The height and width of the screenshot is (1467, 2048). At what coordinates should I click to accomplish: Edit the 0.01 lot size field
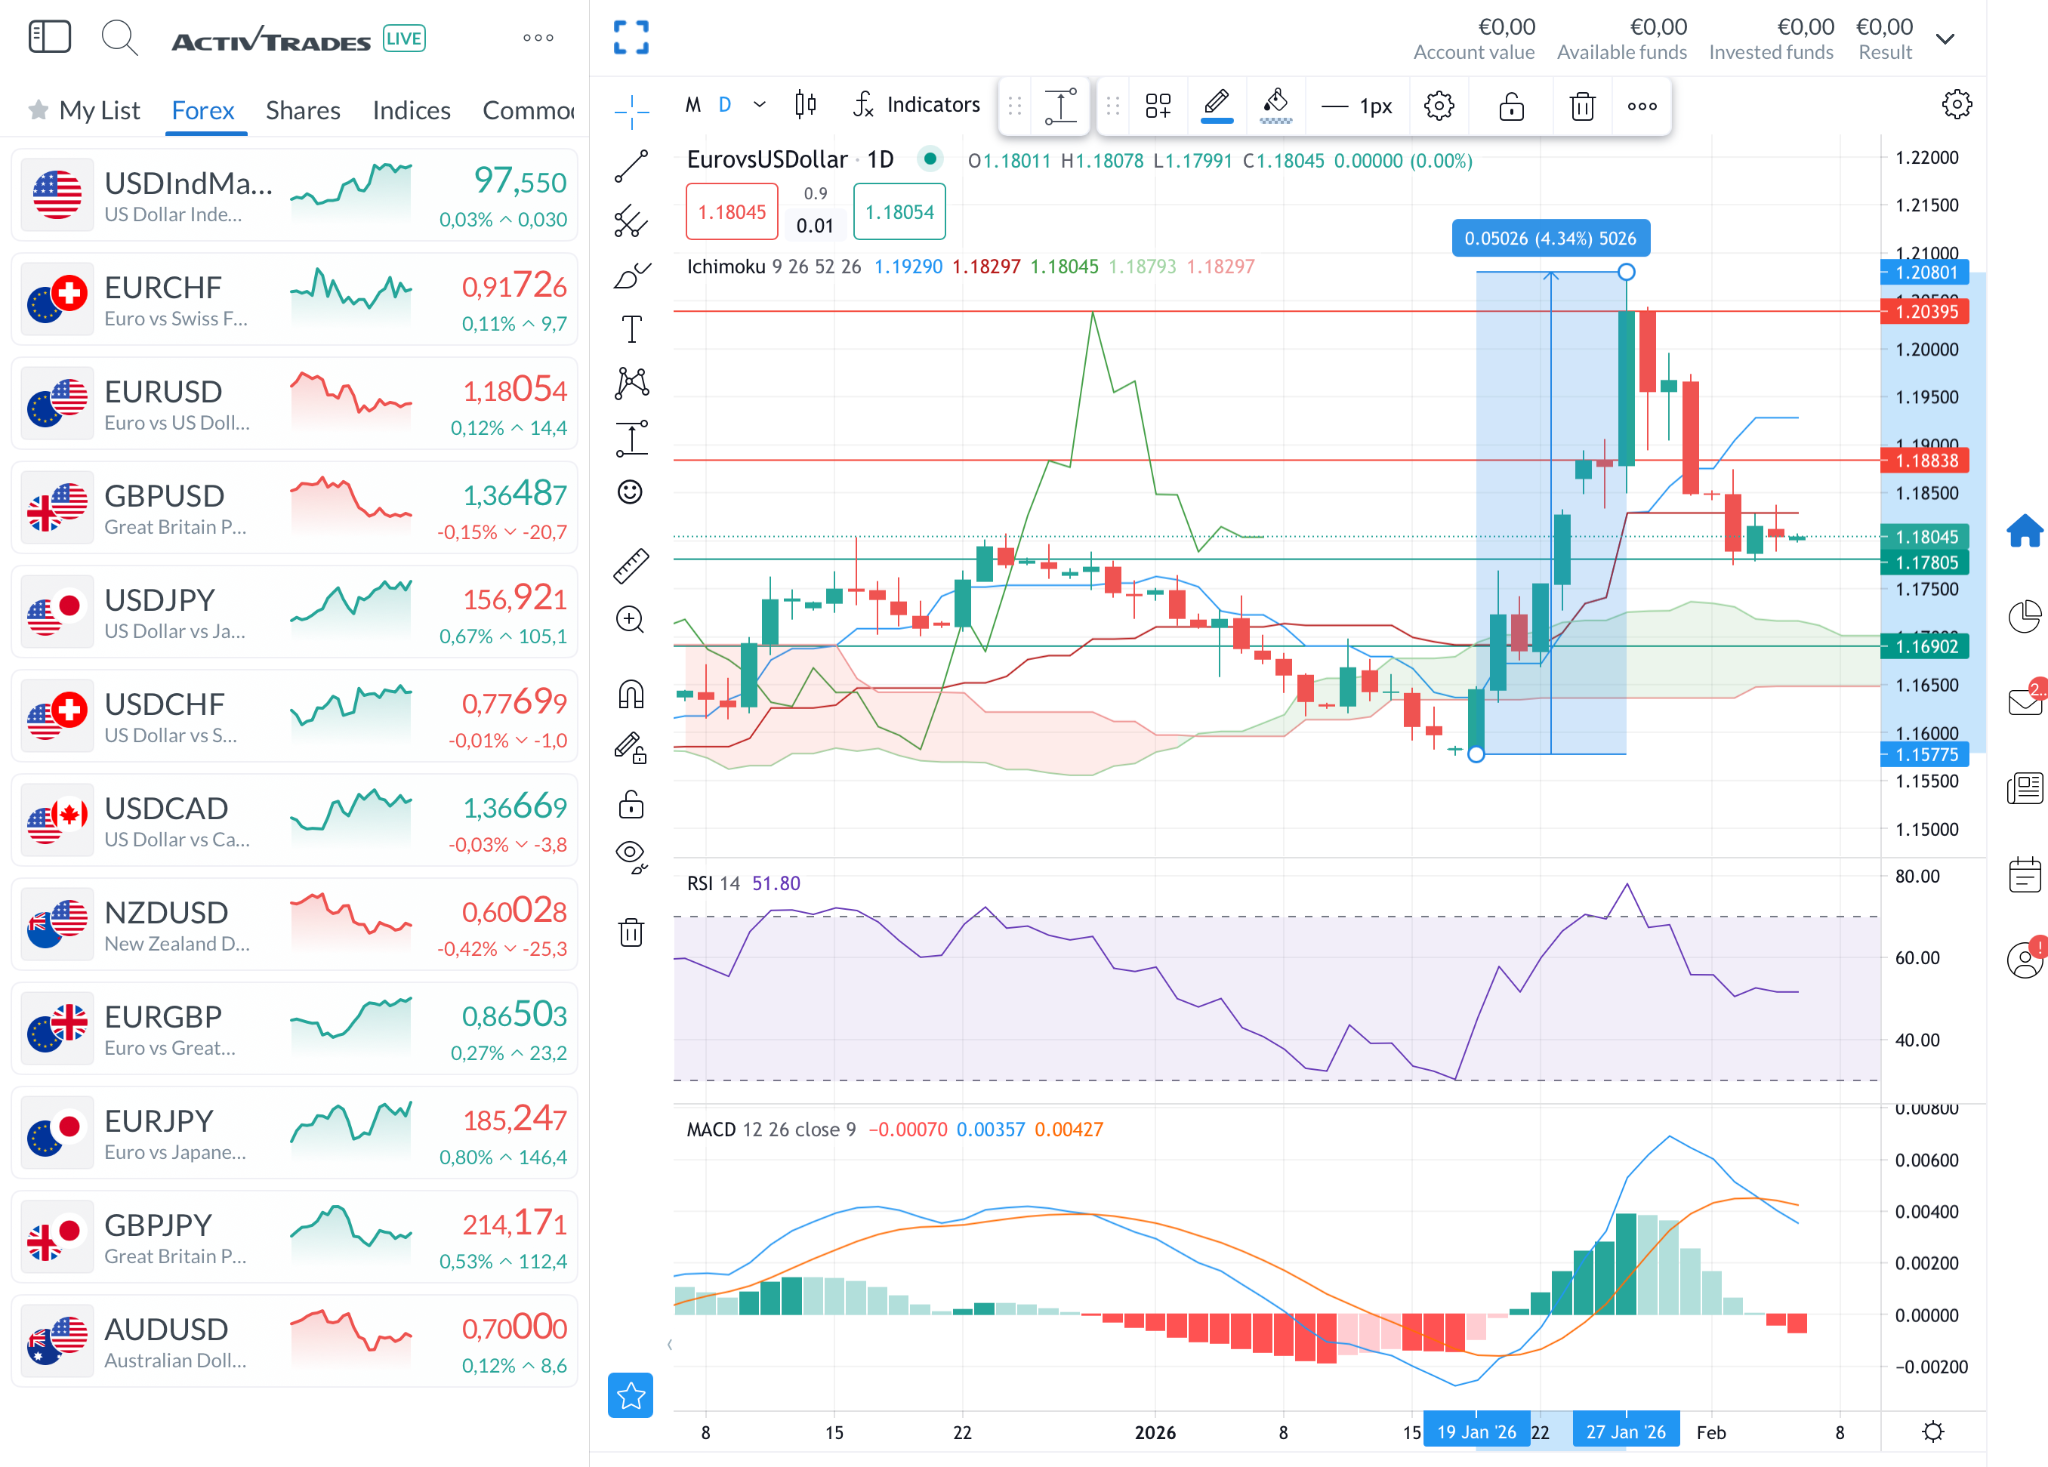[x=815, y=225]
